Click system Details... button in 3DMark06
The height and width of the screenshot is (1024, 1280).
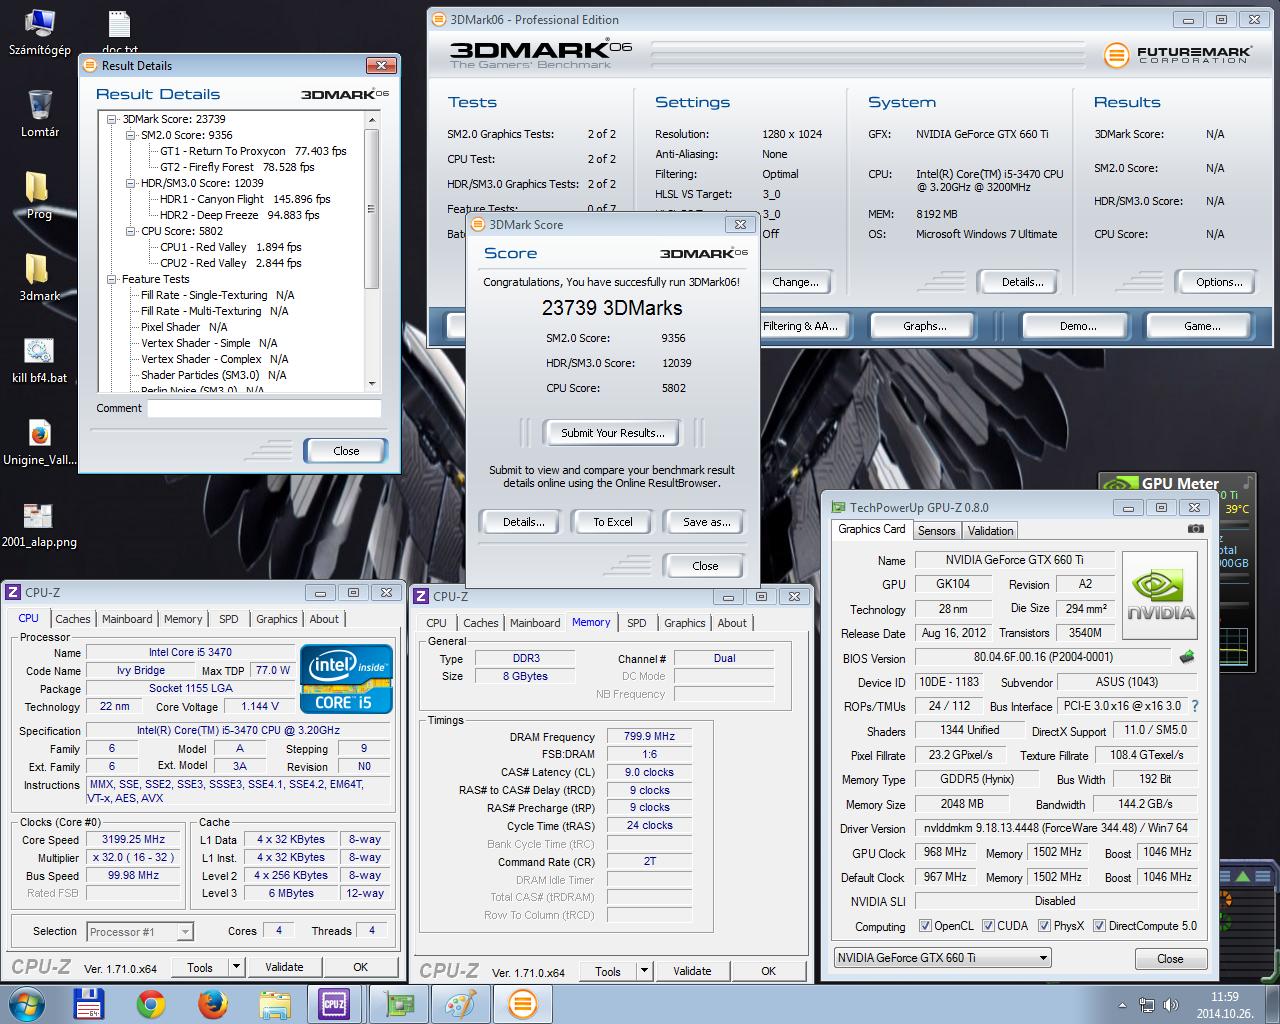pyautogui.click(x=1022, y=282)
